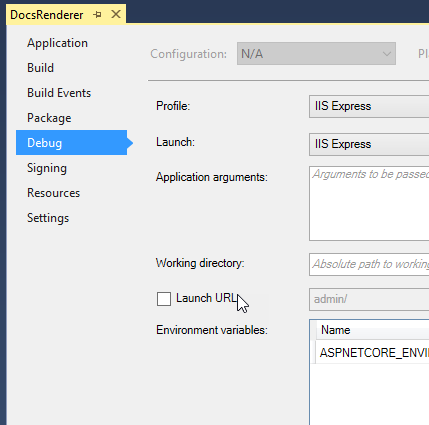This screenshot has height=425, width=429.
Task: Open the Profile dropdown set to IIS Express
Action: 369,106
